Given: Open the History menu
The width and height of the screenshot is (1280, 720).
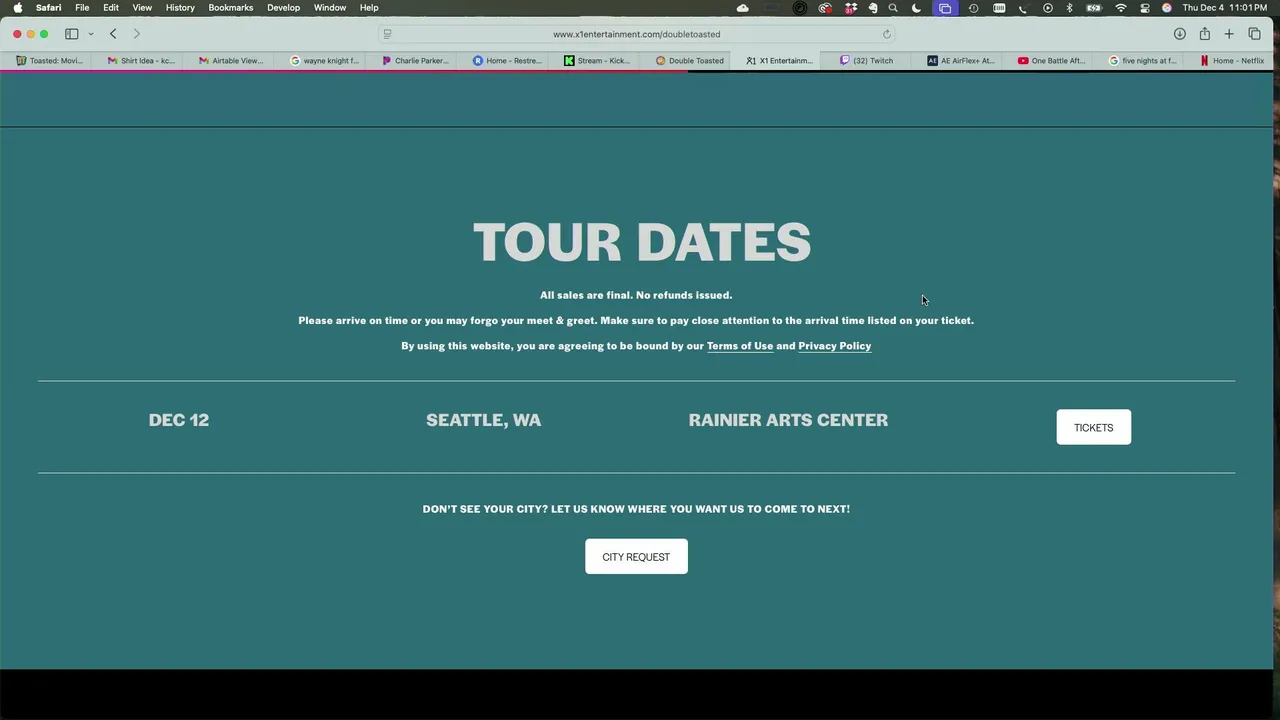Looking at the screenshot, I should coord(180,8).
